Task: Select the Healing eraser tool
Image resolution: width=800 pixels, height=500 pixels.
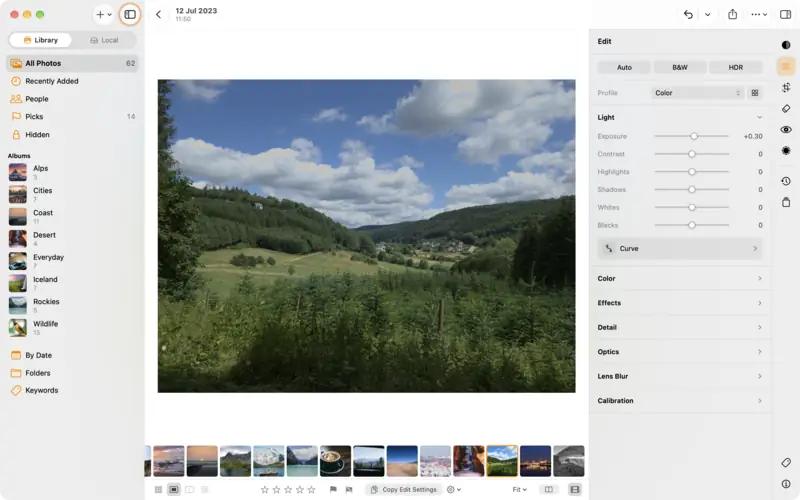Action: (x=786, y=108)
